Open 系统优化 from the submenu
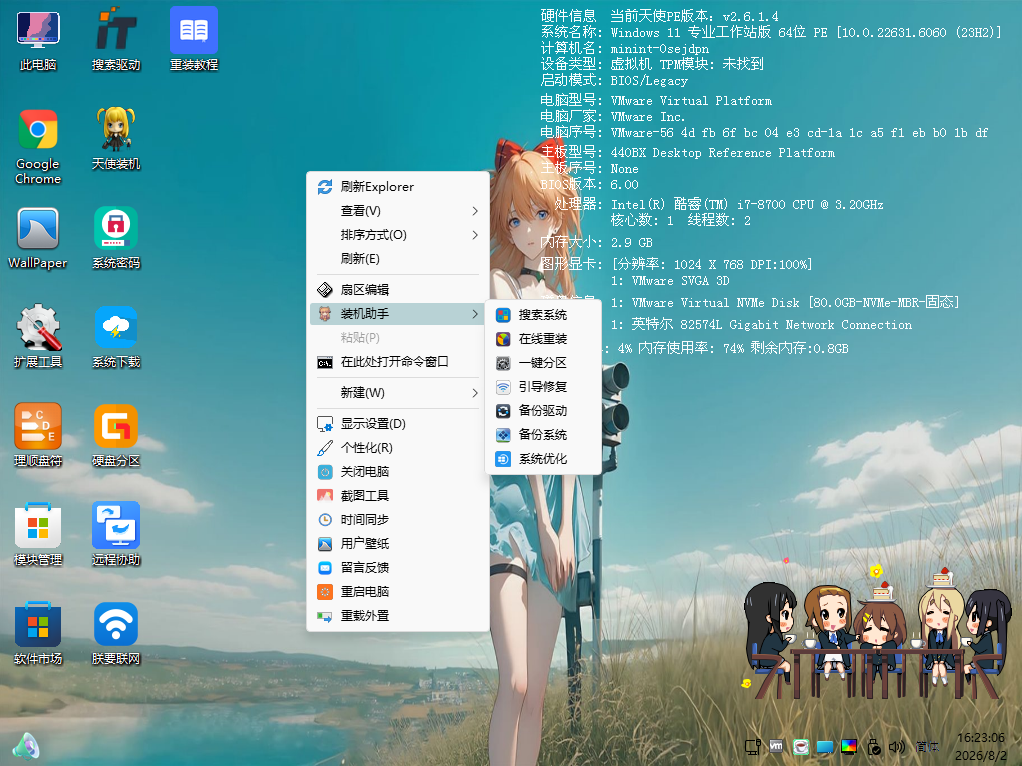 [x=543, y=459]
